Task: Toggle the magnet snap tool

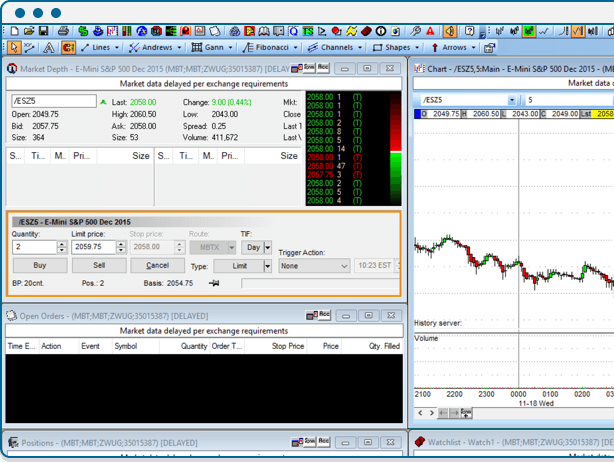Action: pos(68,47)
